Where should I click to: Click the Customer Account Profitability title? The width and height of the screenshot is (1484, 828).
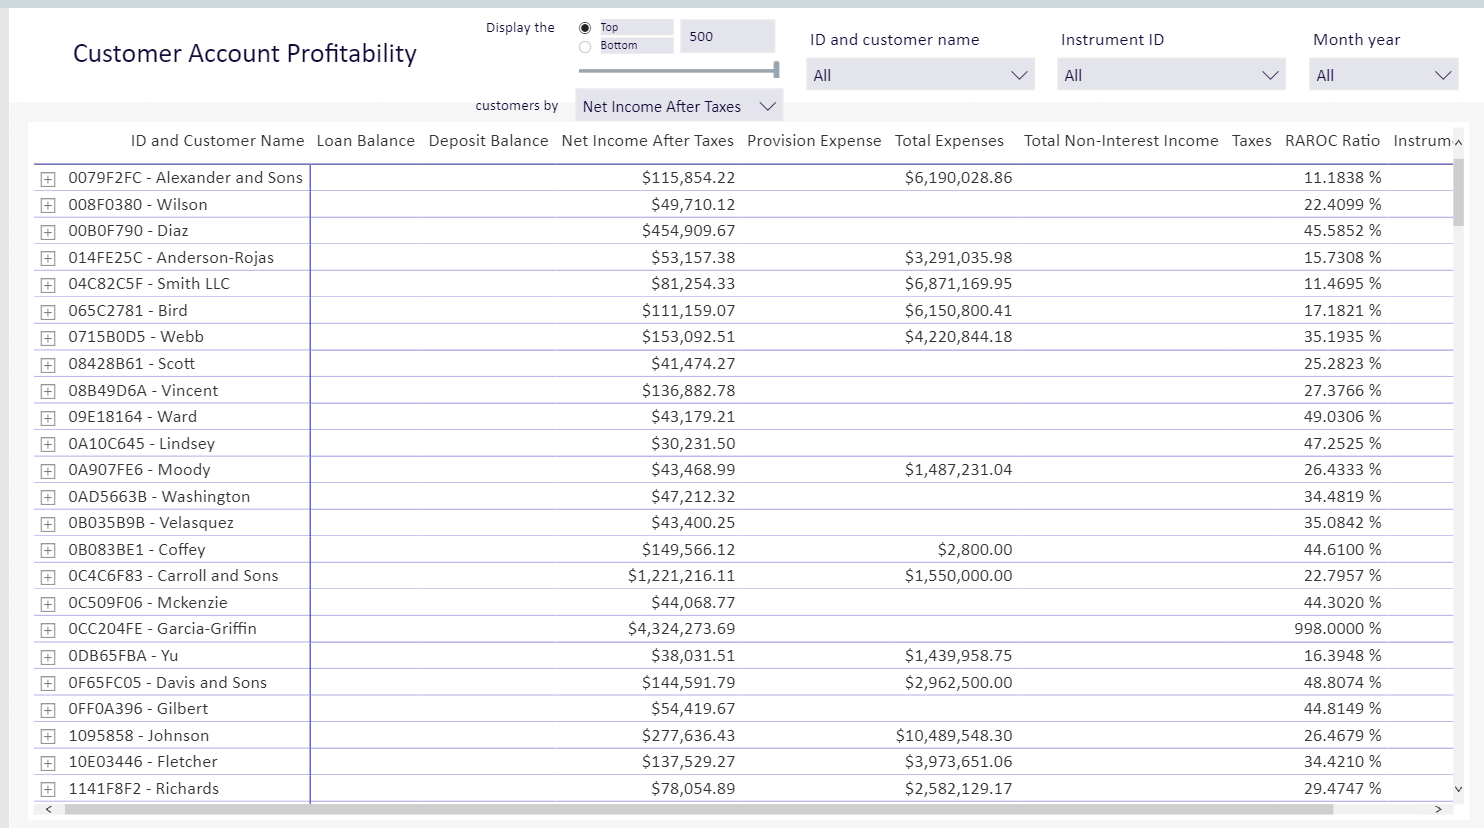[245, 54]
